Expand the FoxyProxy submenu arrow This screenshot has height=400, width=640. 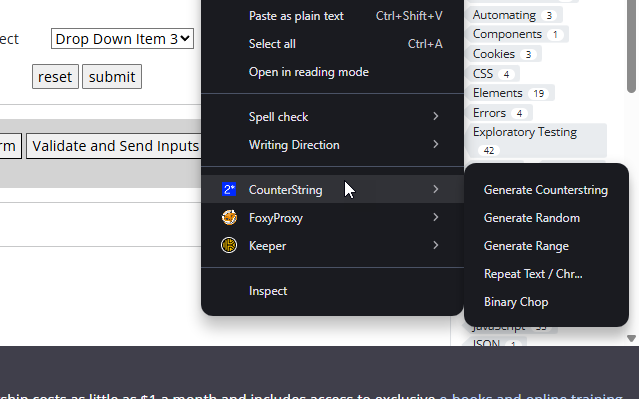[x=436, y=217]
